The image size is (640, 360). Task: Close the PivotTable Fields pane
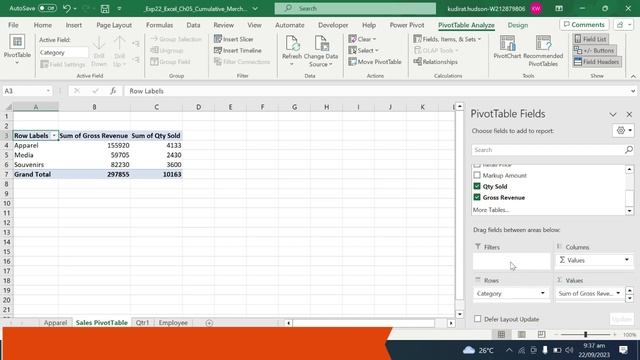629,114
